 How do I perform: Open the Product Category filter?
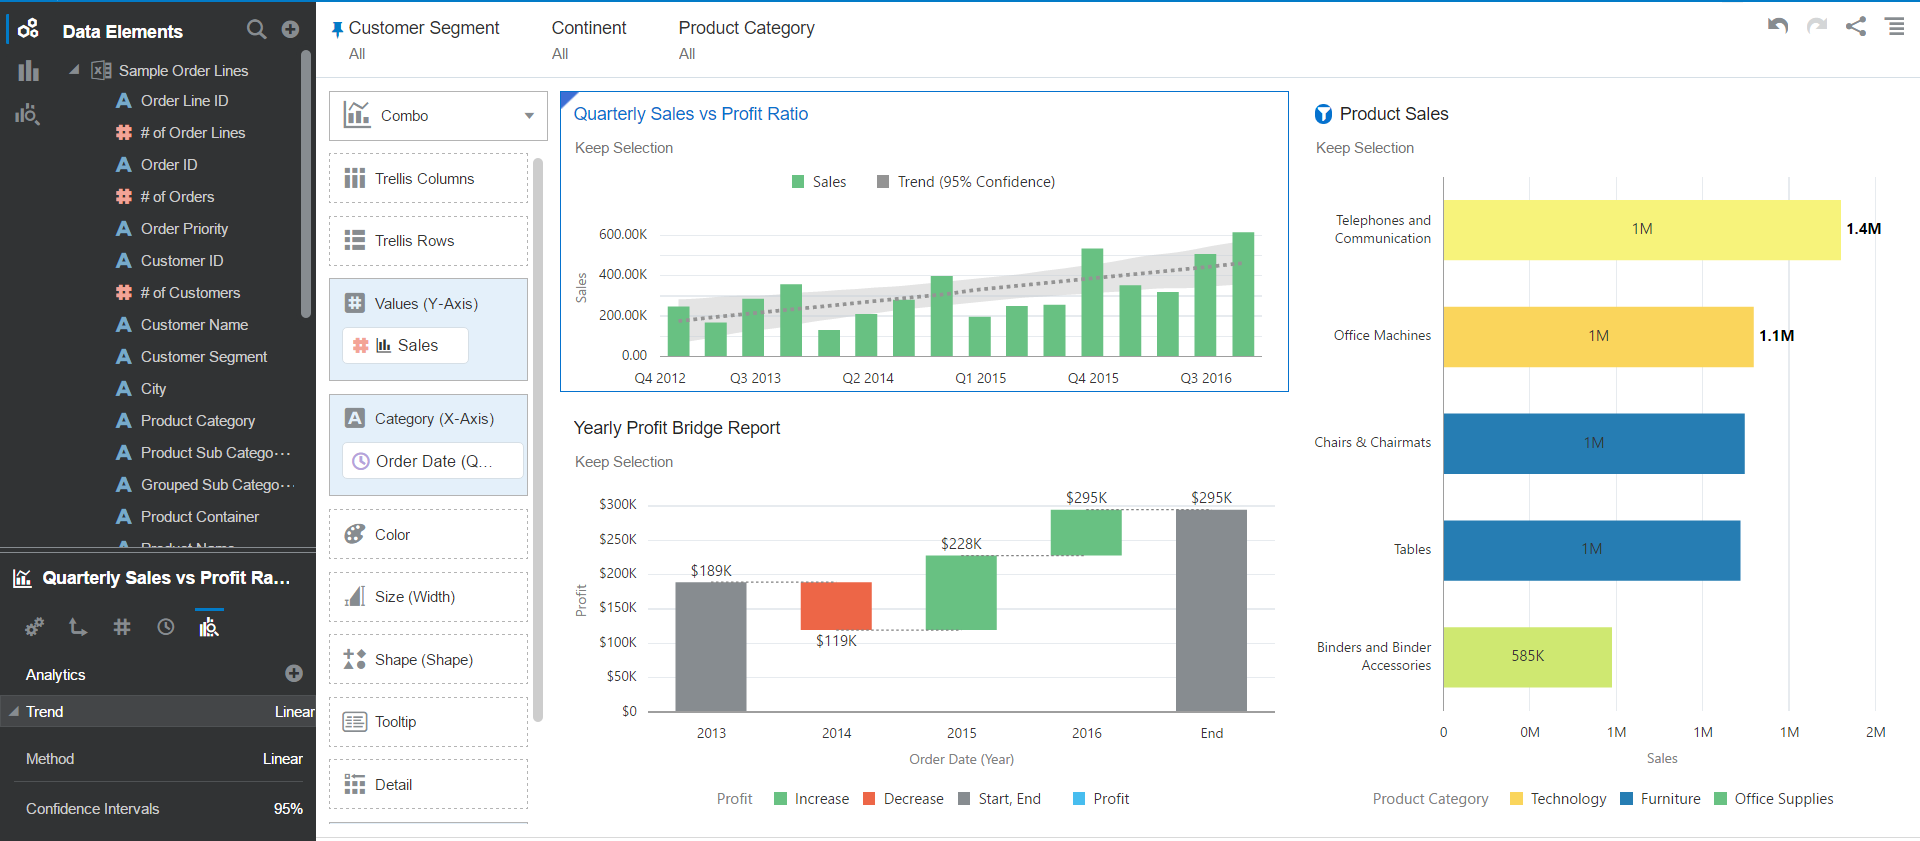click(746, 40)
